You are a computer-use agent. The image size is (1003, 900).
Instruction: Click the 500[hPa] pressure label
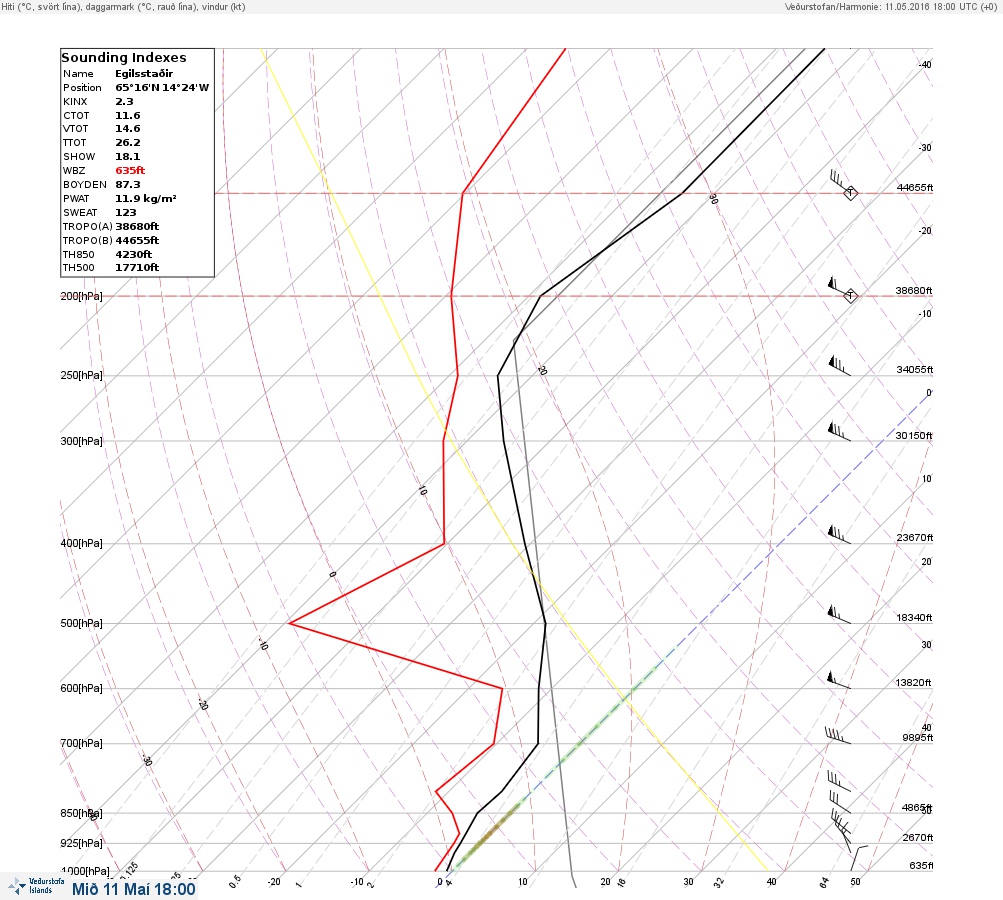click(x=81, y=624)
